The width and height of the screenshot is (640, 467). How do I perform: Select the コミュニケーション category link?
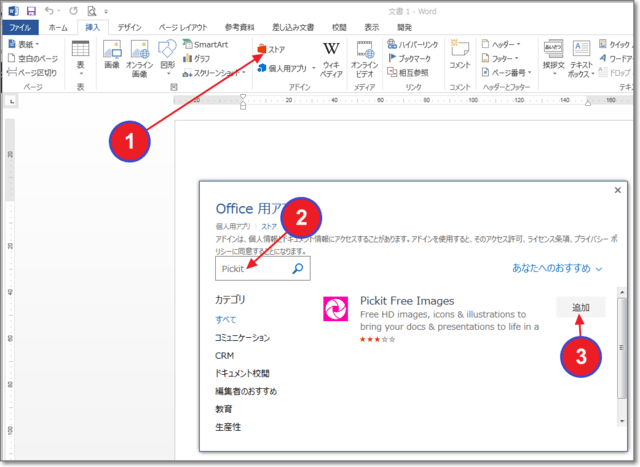[x=241, y=337]
